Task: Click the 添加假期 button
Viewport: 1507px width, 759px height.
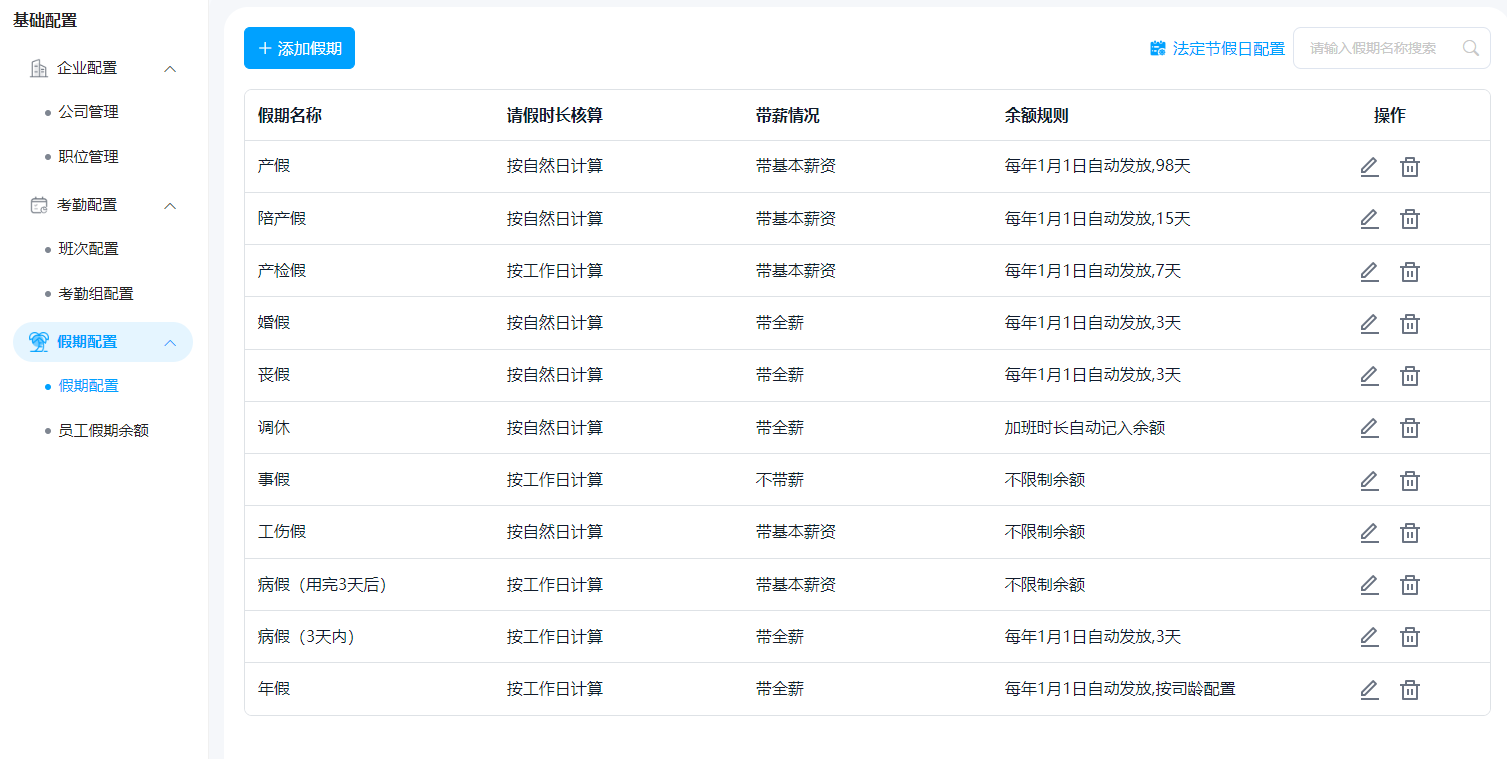Action: [299, 48]
